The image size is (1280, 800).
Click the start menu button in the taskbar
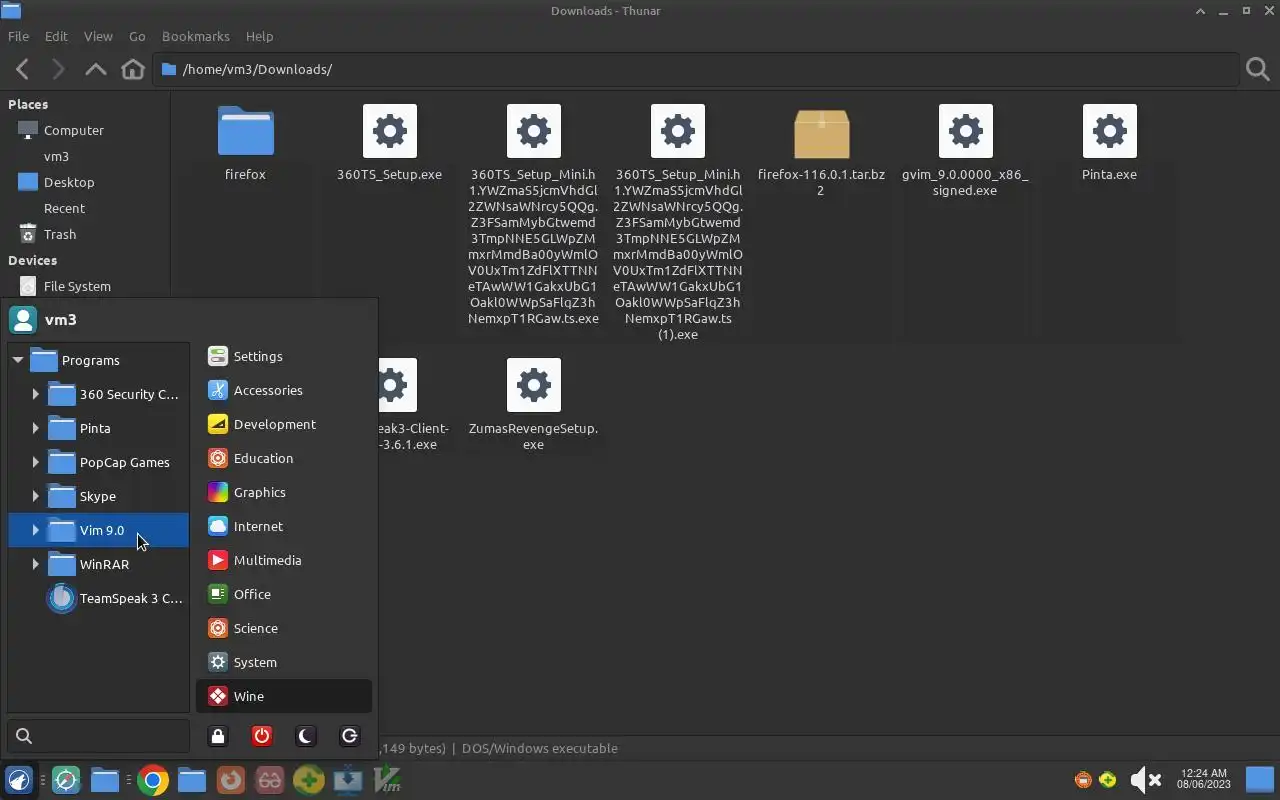pyautogui.click(x=19, y=780)
